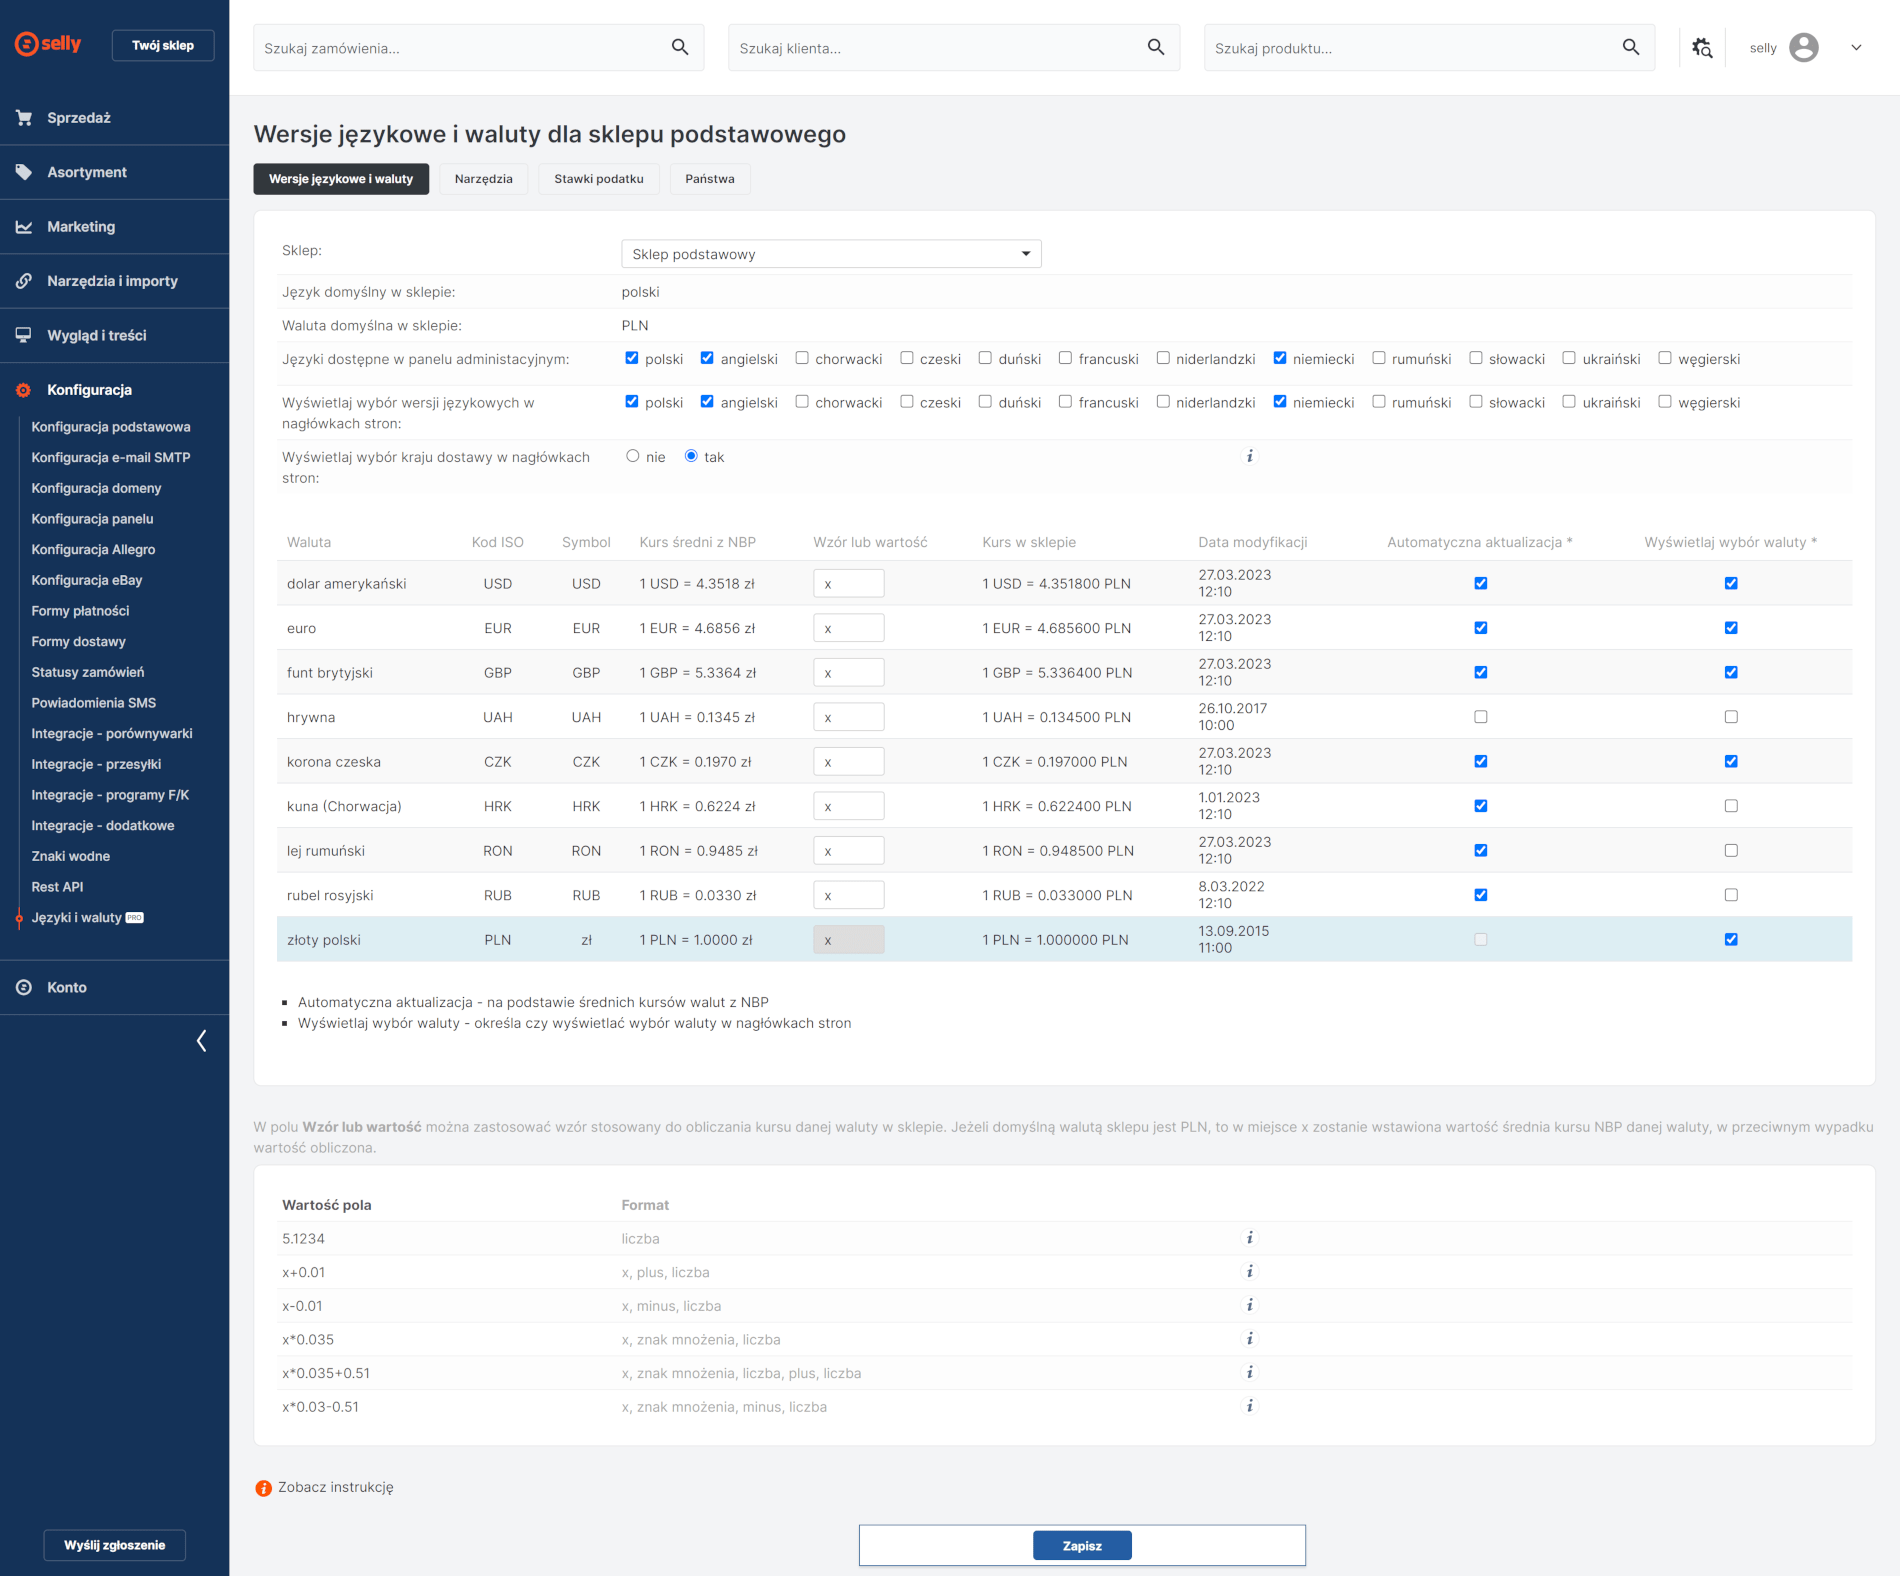Expand the Sprzedaż sidebar section
Image resolution: width=1900 pixels, height=1576 pixels.
(x=114, y=118)
